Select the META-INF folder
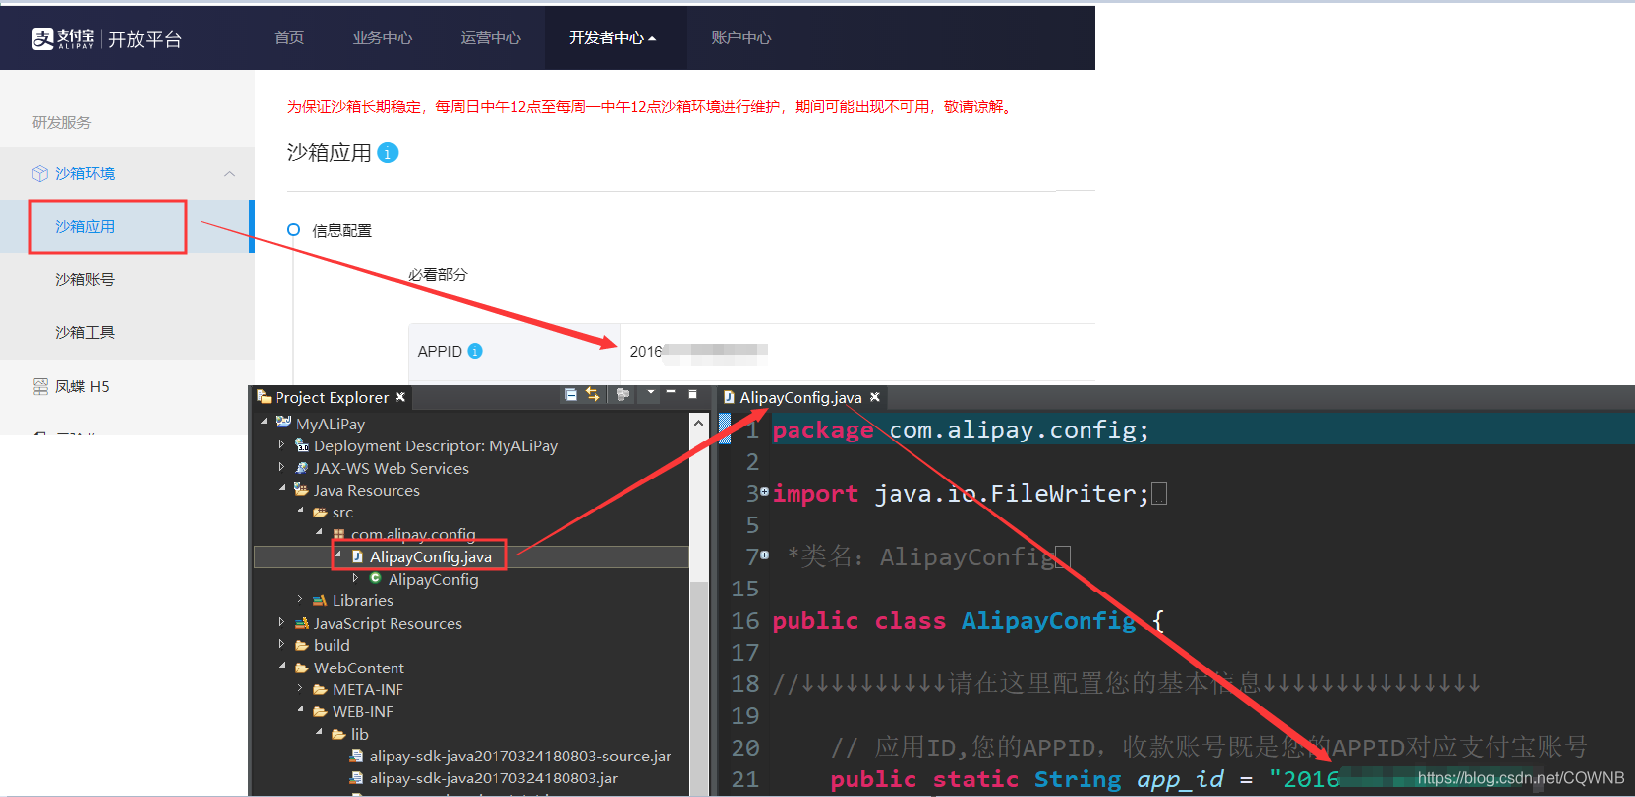The image size is (1635, 797). coord(367,690)
